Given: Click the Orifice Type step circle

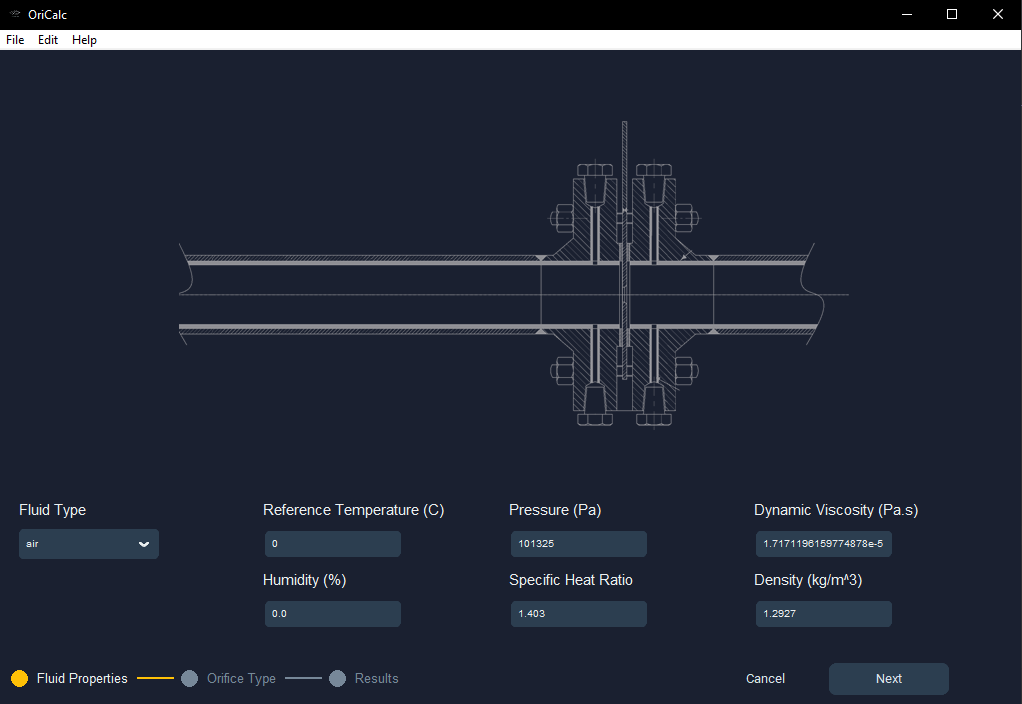Looking at the screenshot, I should 189,678.
